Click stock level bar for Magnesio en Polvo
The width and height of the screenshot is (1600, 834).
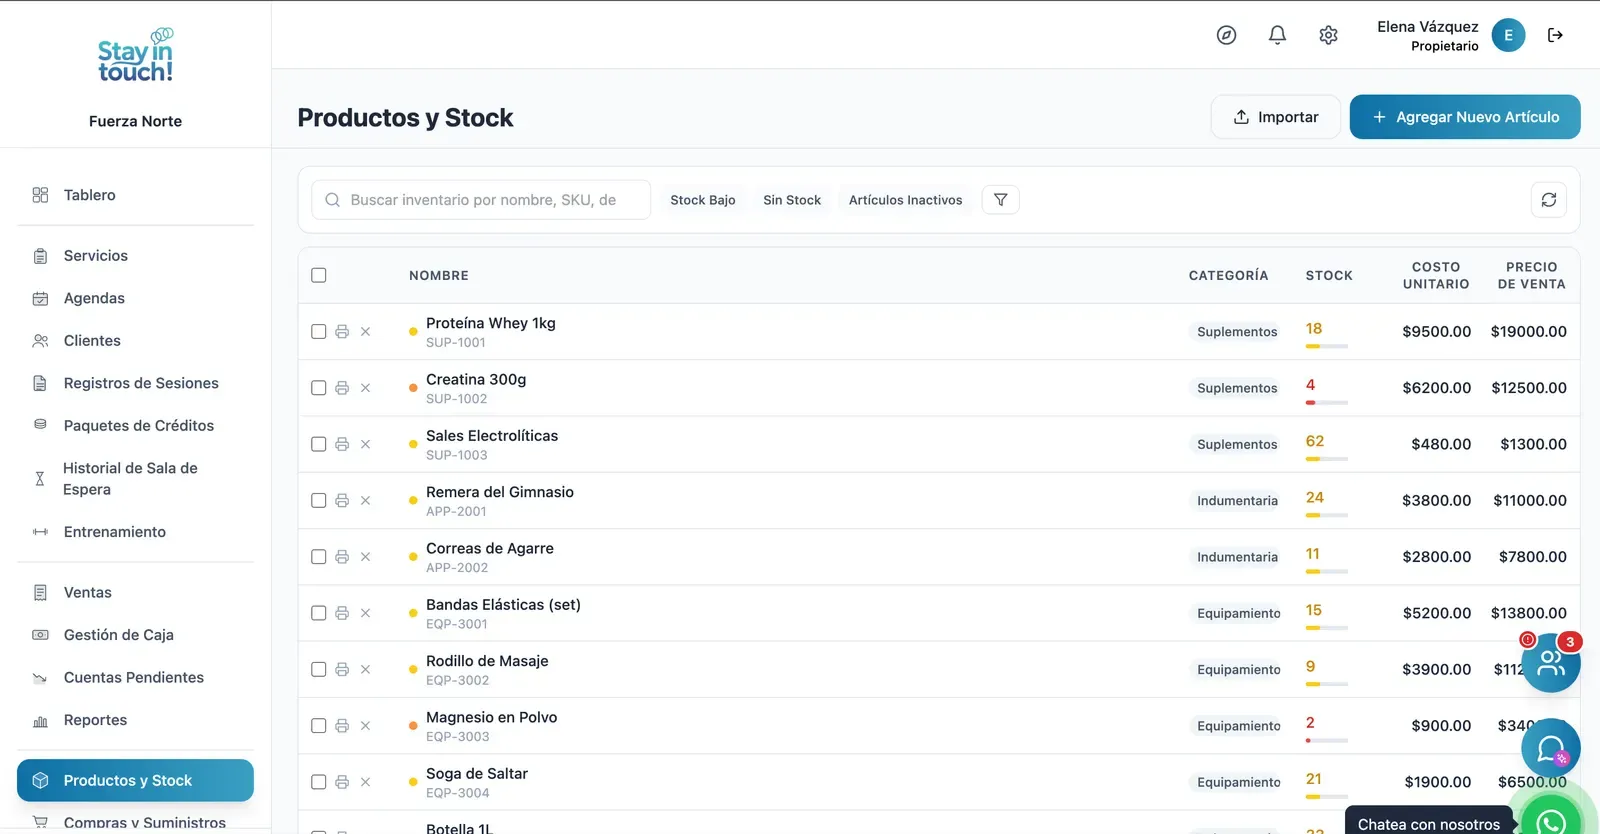pyautogui.click(x=1327, y=740)
